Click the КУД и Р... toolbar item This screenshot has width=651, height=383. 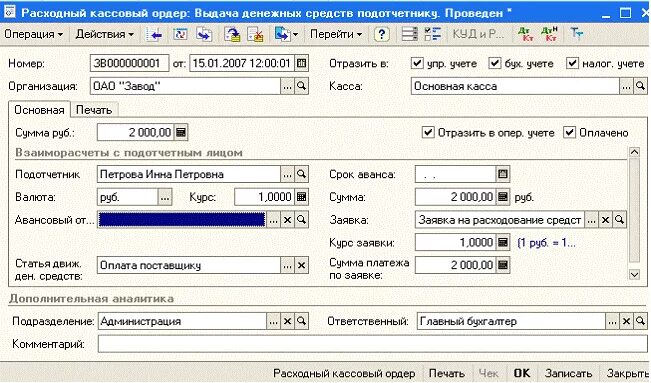coord(478,34)
